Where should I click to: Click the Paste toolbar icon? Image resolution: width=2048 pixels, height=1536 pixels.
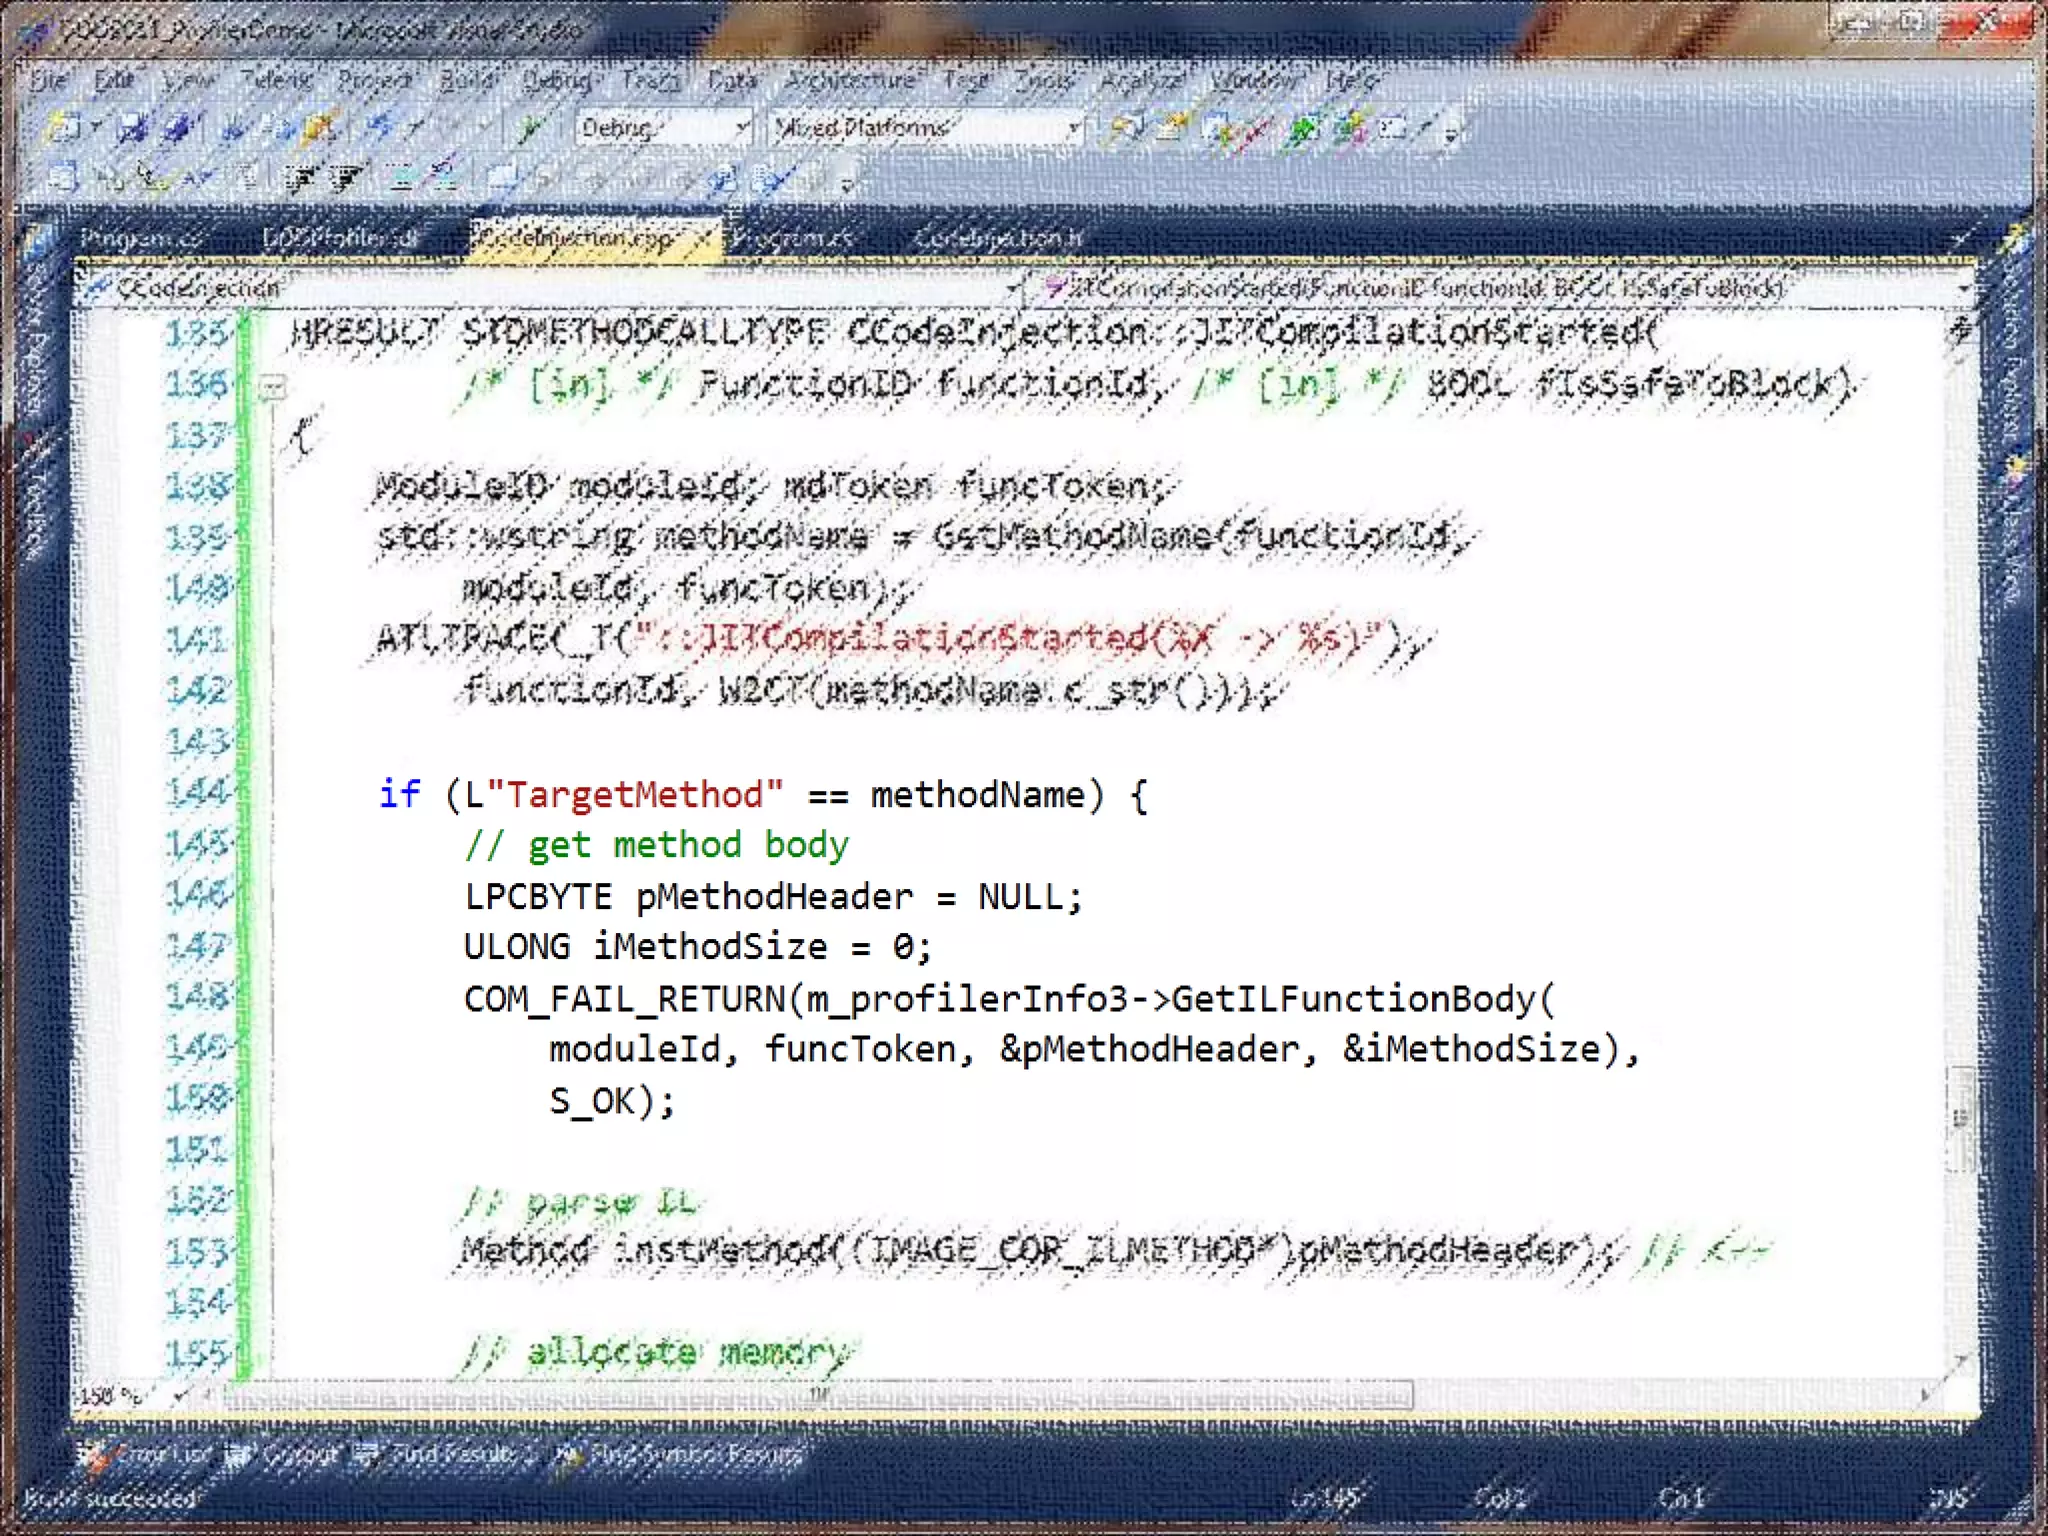[319, 127]
